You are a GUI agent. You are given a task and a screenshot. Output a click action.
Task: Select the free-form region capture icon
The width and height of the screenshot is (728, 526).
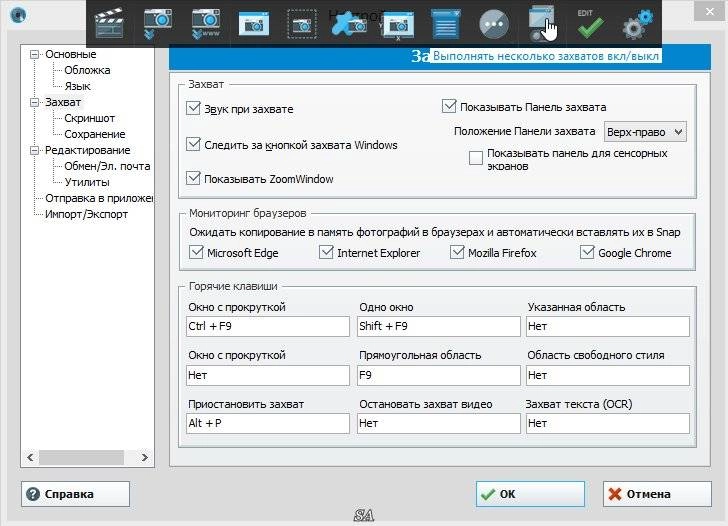[350, 24]
